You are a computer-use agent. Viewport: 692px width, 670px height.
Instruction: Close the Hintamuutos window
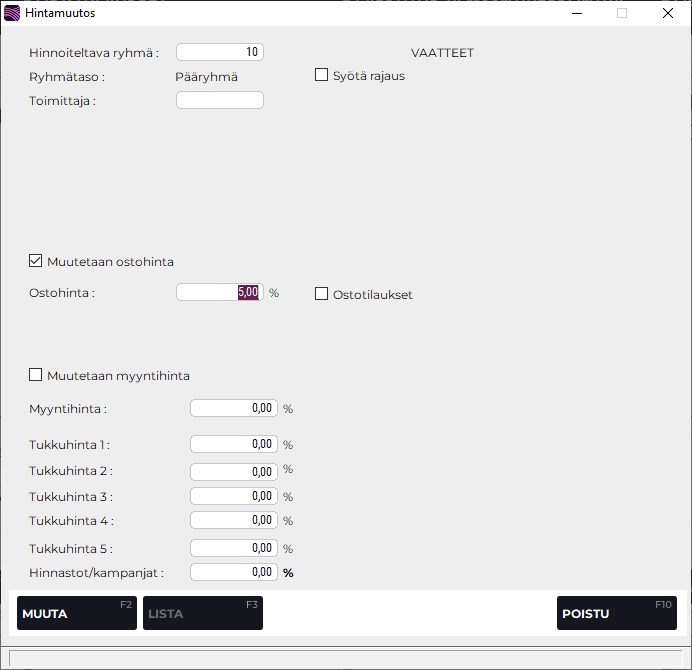668,13
